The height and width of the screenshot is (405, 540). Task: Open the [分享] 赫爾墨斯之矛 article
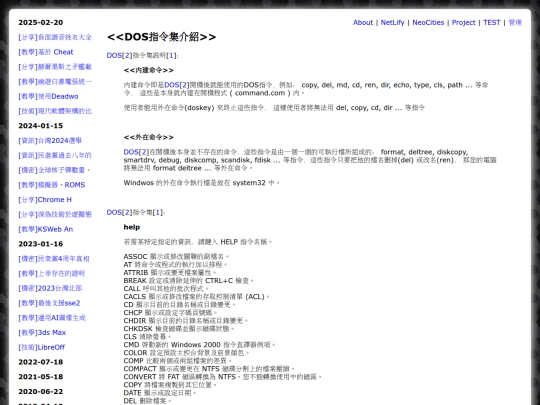(55, 67)
